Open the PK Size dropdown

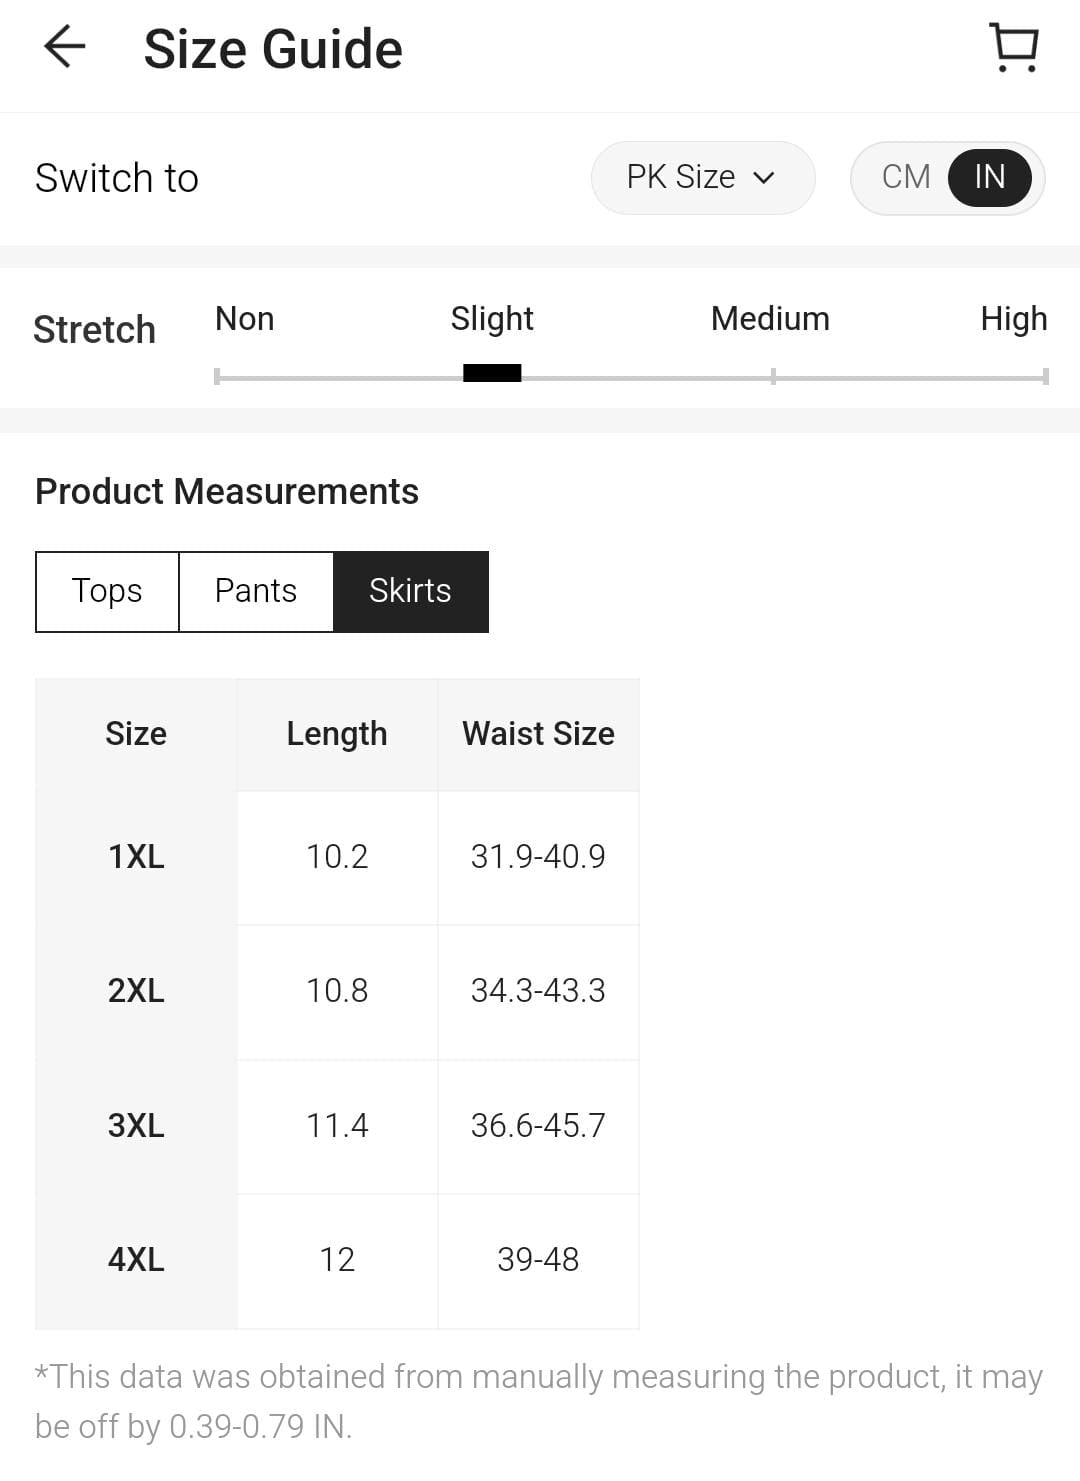701,177
